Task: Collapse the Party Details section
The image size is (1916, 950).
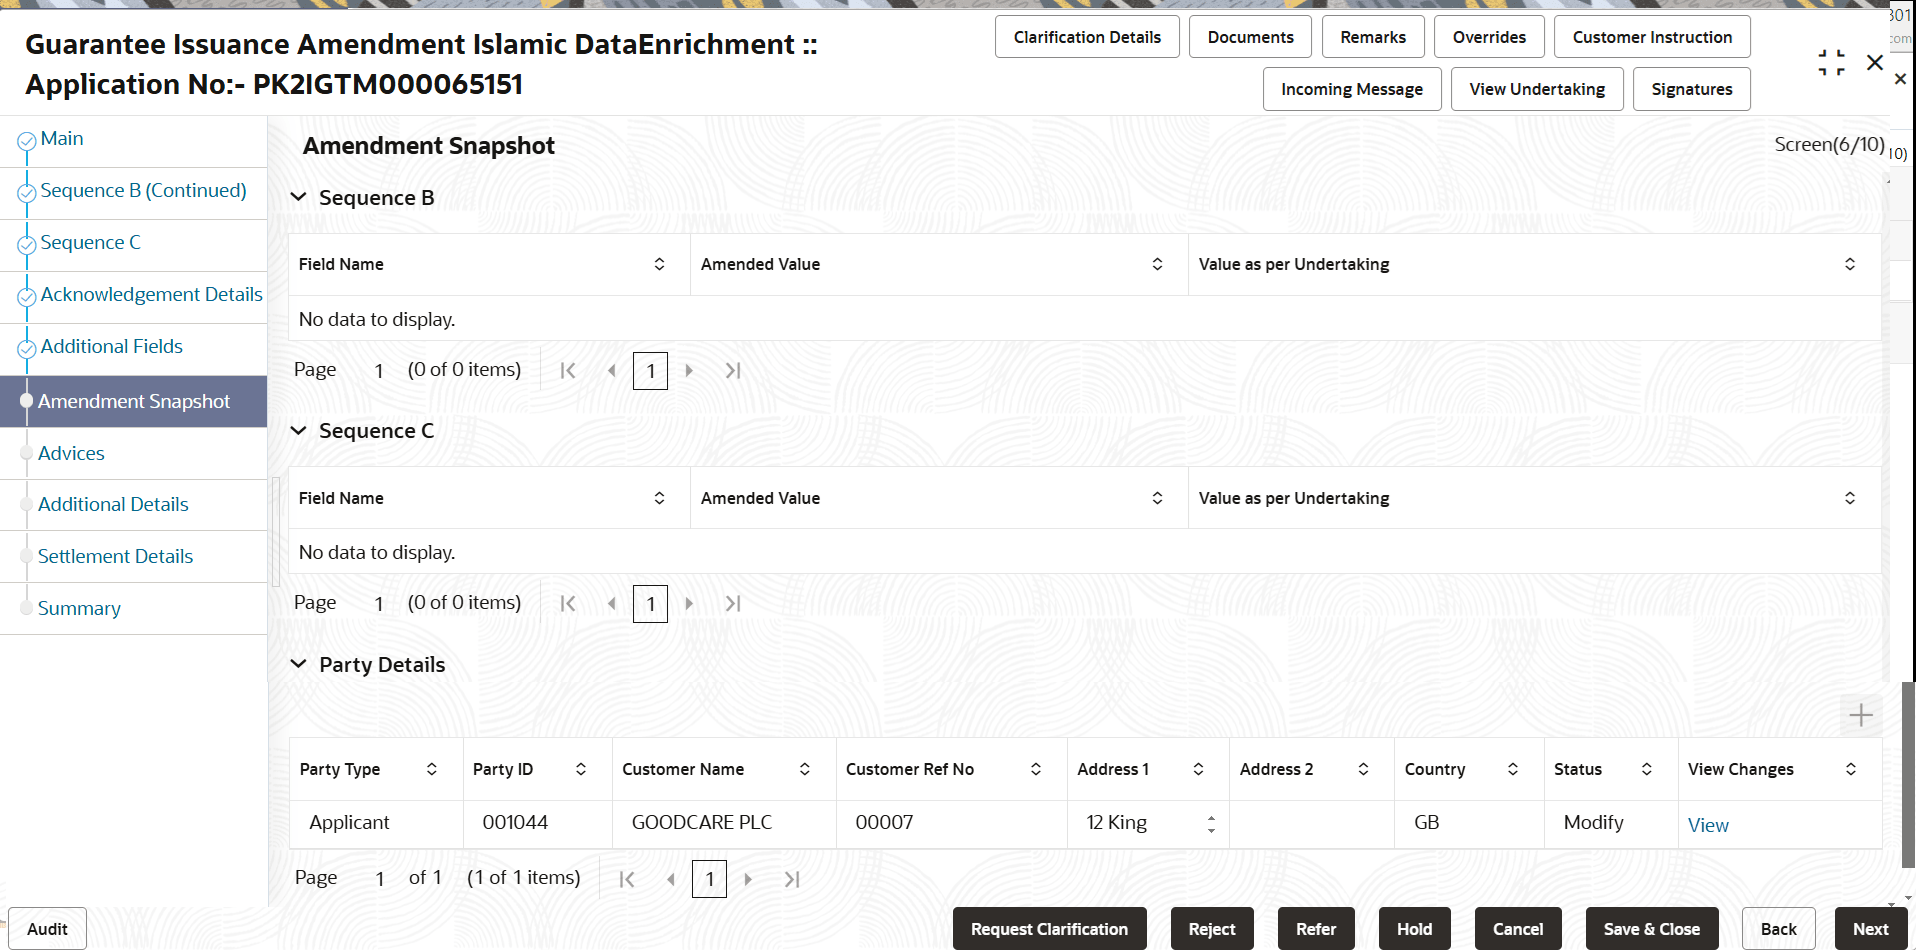Action: click(x=298, y=664)
